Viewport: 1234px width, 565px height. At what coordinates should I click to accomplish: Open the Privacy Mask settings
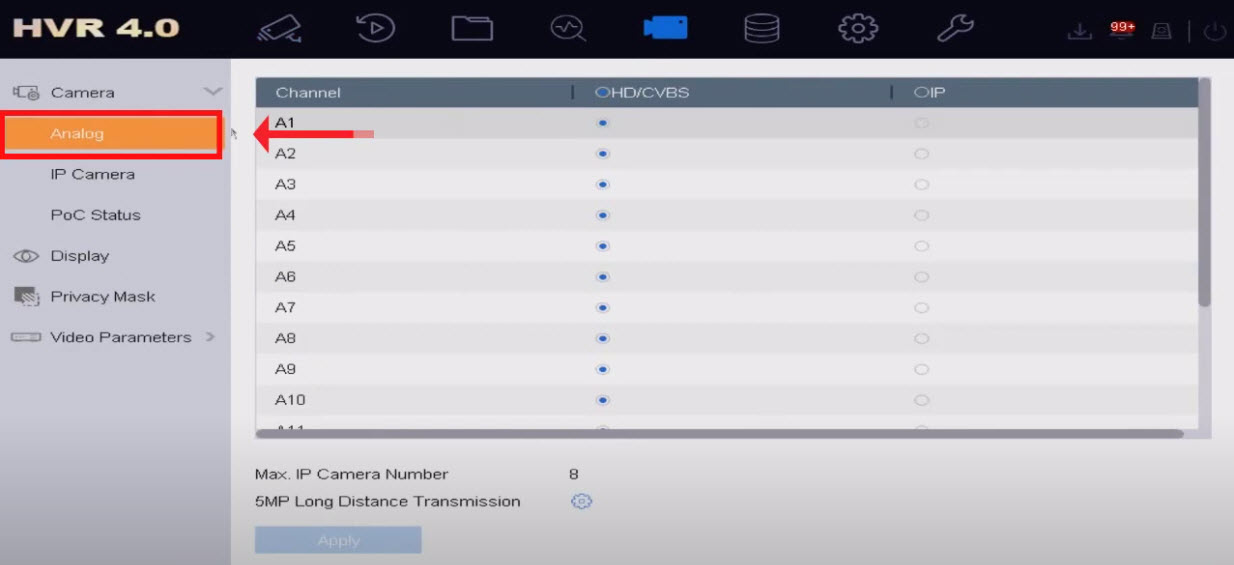pos(102,297)
